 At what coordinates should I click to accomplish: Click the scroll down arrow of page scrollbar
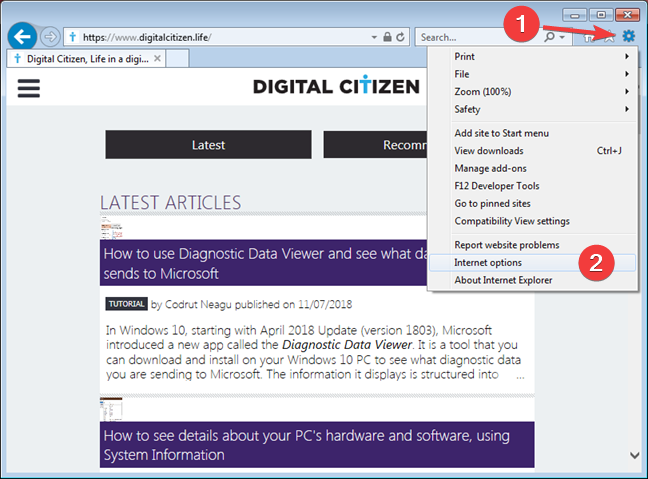[635, 455]
